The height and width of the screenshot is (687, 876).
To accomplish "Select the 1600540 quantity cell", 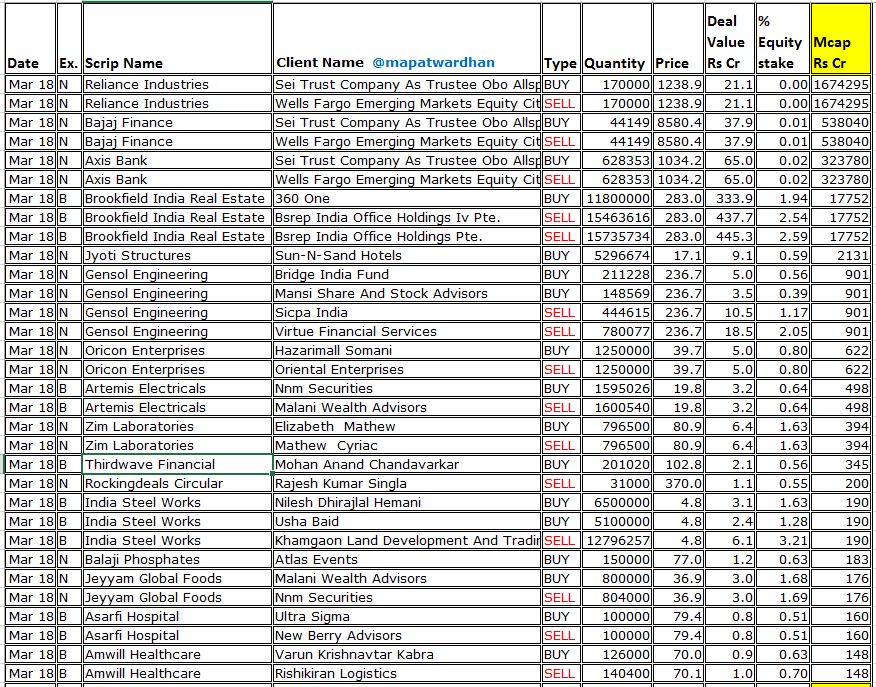I will 616,408.
